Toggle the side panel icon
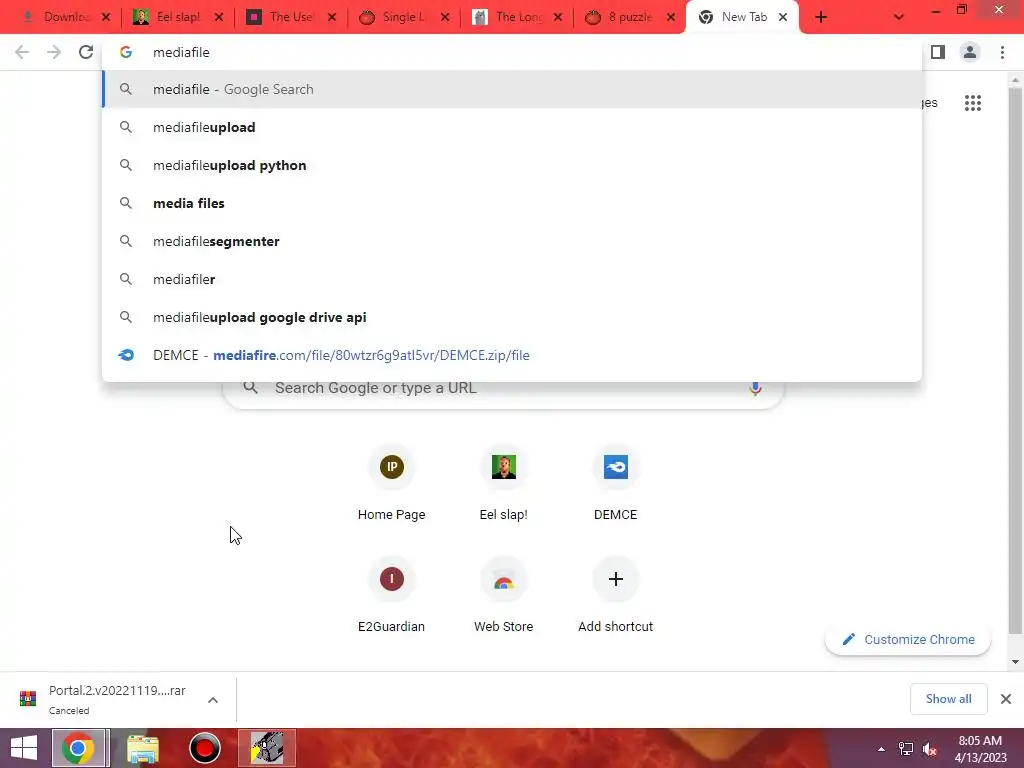The height and width of the screenshot is (768, 1024). click(x=938, y=52)
